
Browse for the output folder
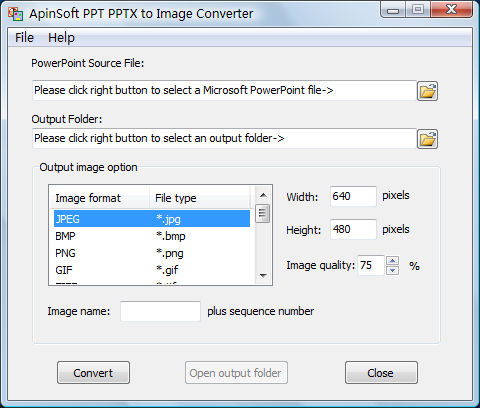click(427, 139)
